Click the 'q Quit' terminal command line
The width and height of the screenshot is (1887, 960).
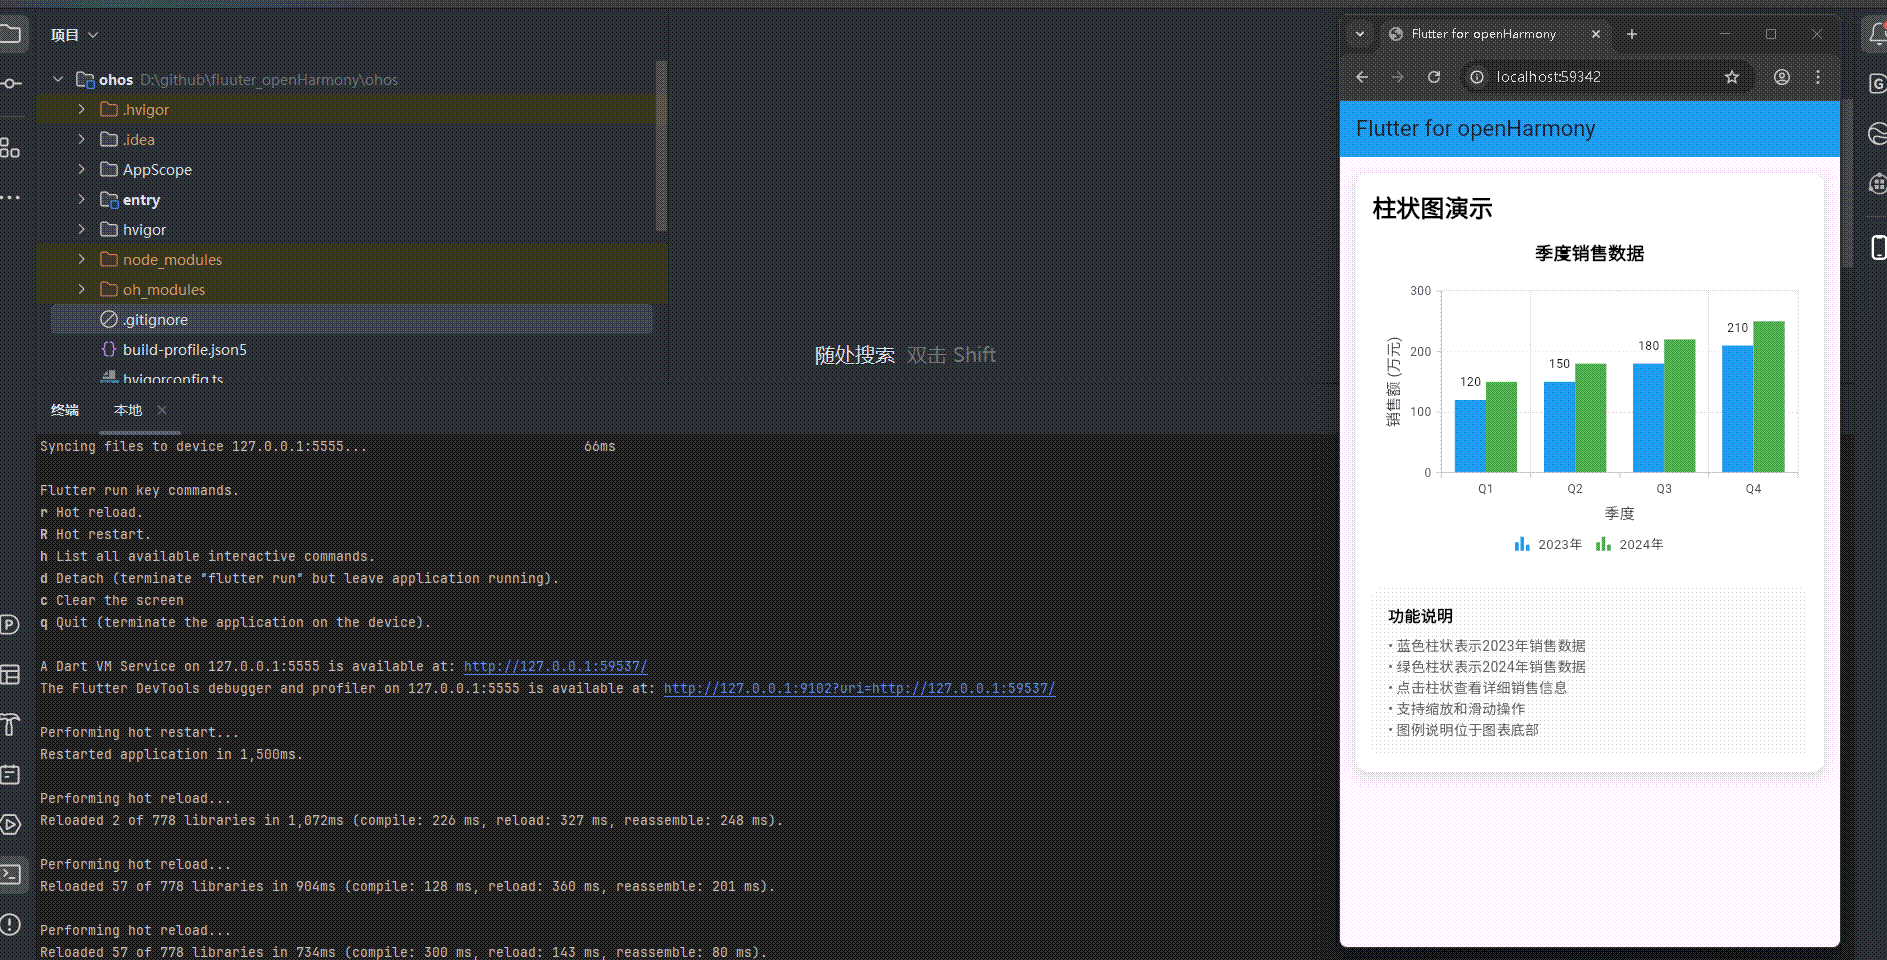click(235, 622)
